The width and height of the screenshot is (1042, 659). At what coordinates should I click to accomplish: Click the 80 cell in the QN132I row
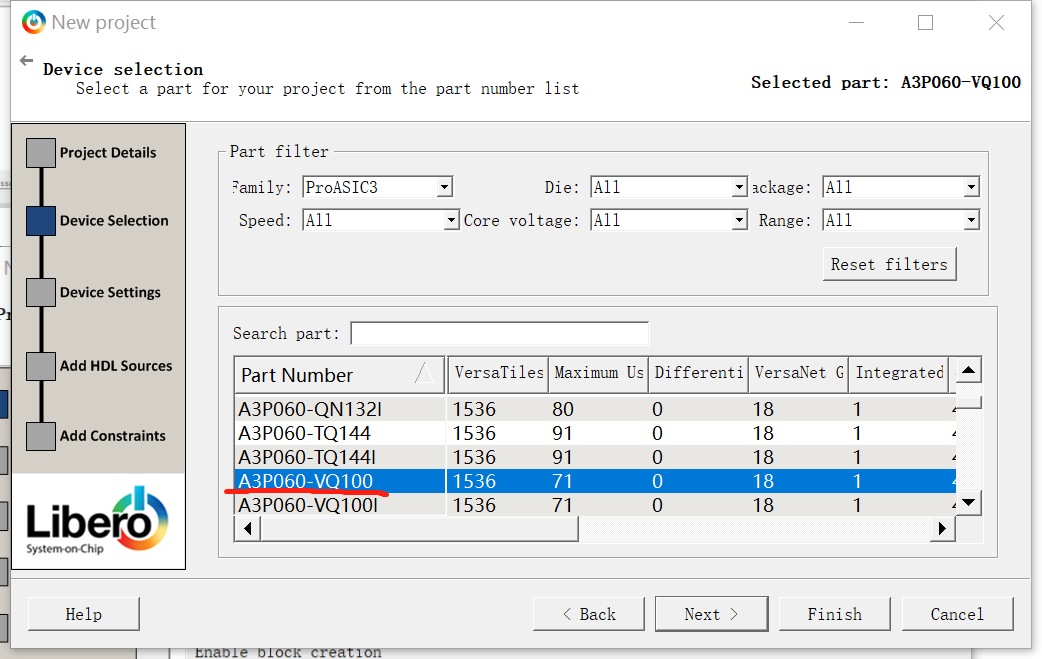click(562, 409)
